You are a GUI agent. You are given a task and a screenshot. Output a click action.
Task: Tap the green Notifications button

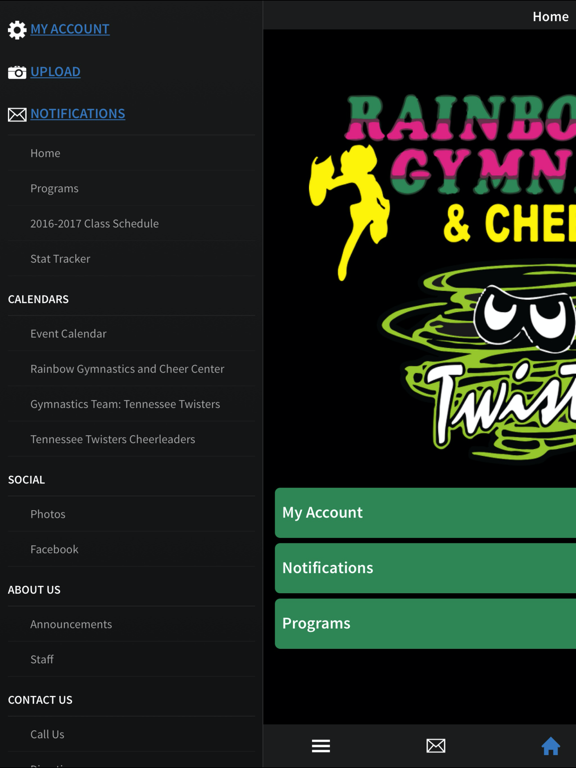tap(425, 568)
